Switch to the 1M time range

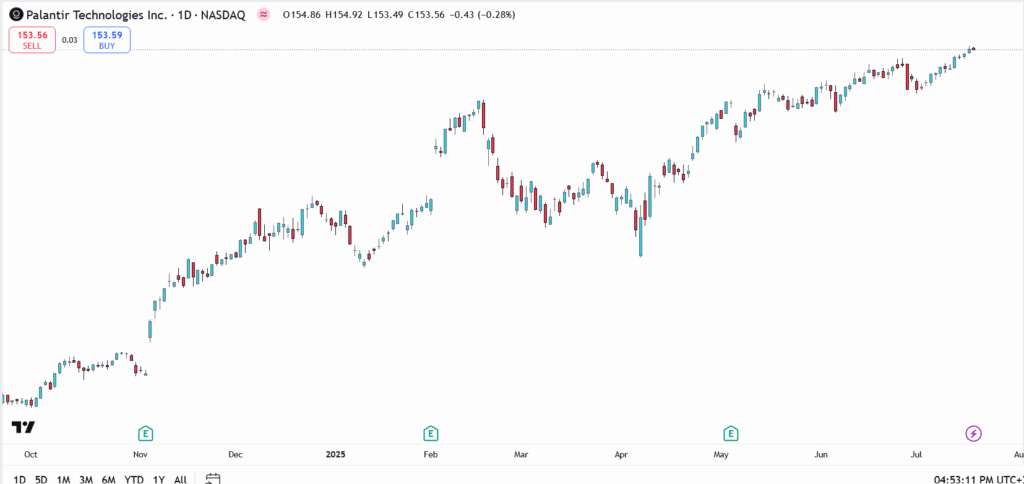coord(63,479)
